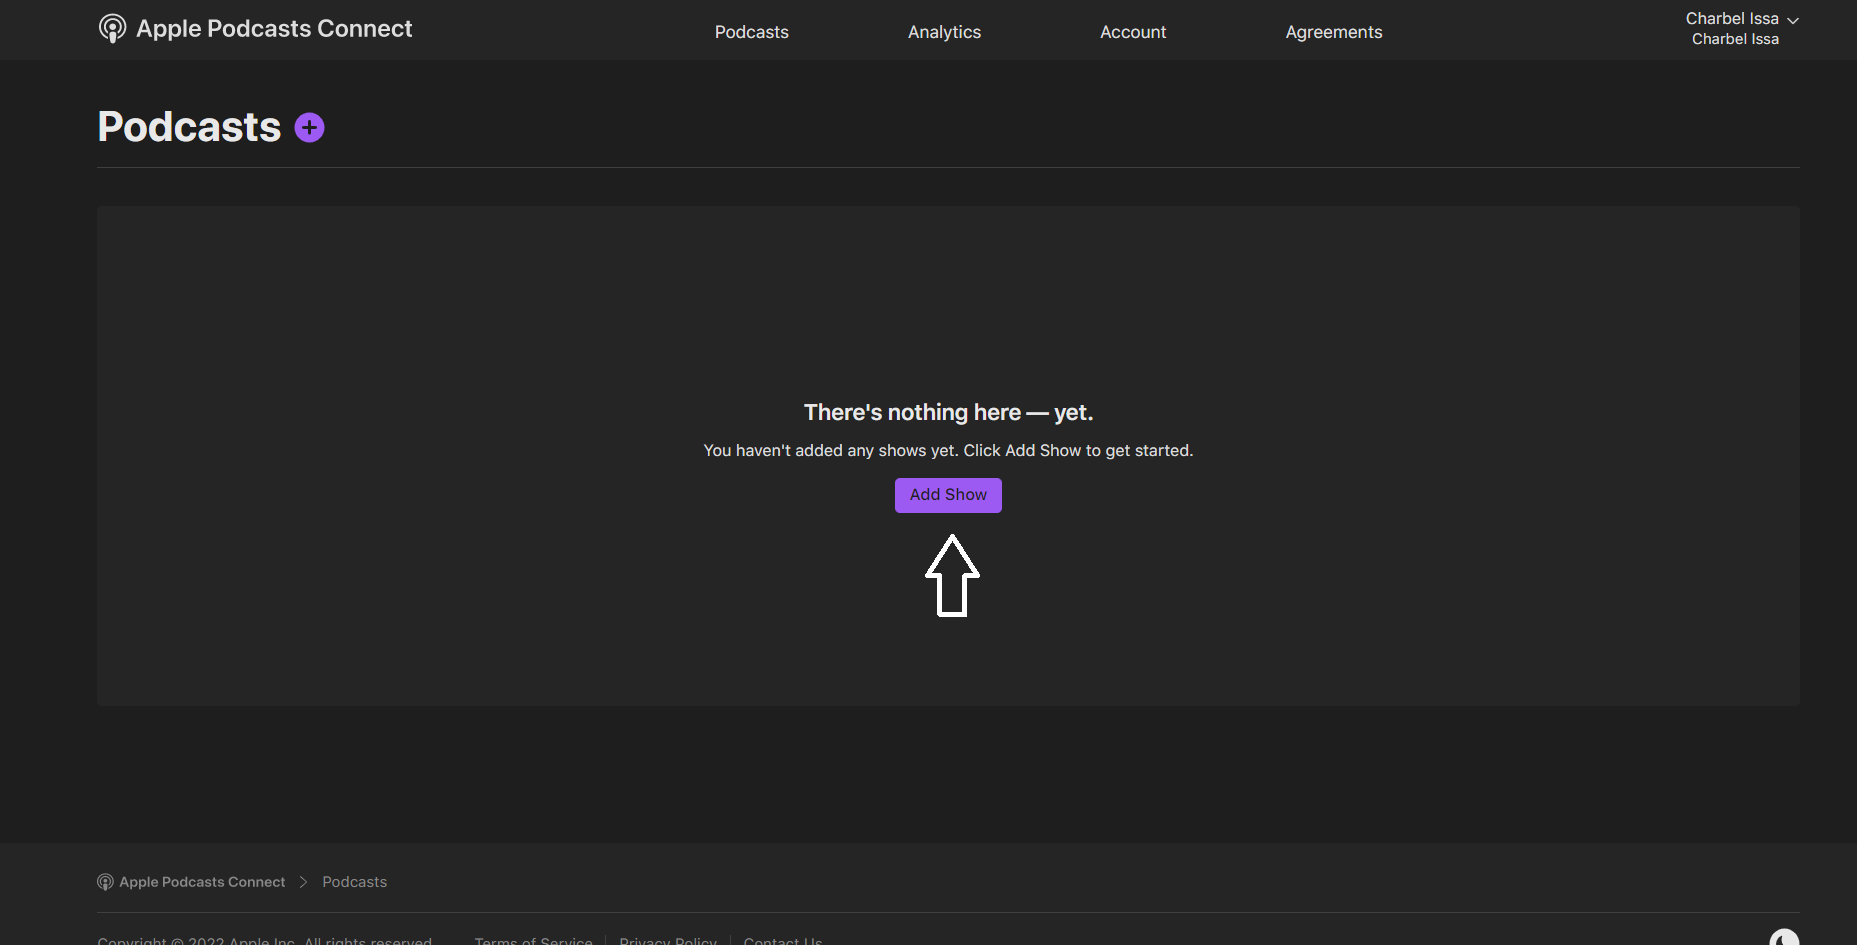Viewport: 1857px width, 945px height.
Task: Click the podcast icon in the footer breadcrumb
Action: pos(105,882)
